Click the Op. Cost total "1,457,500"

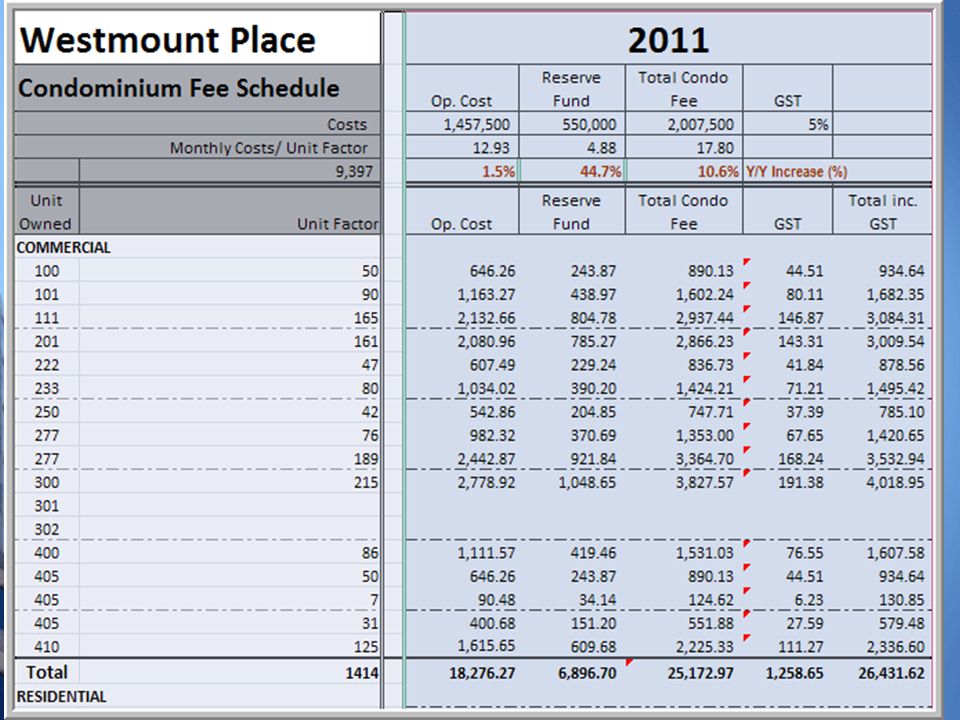pos(477,125)
